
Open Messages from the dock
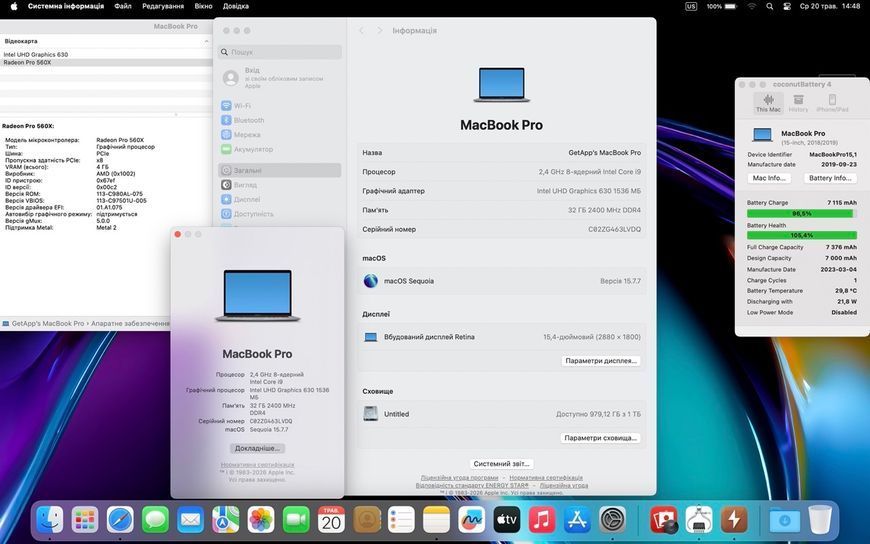point(155,521)
